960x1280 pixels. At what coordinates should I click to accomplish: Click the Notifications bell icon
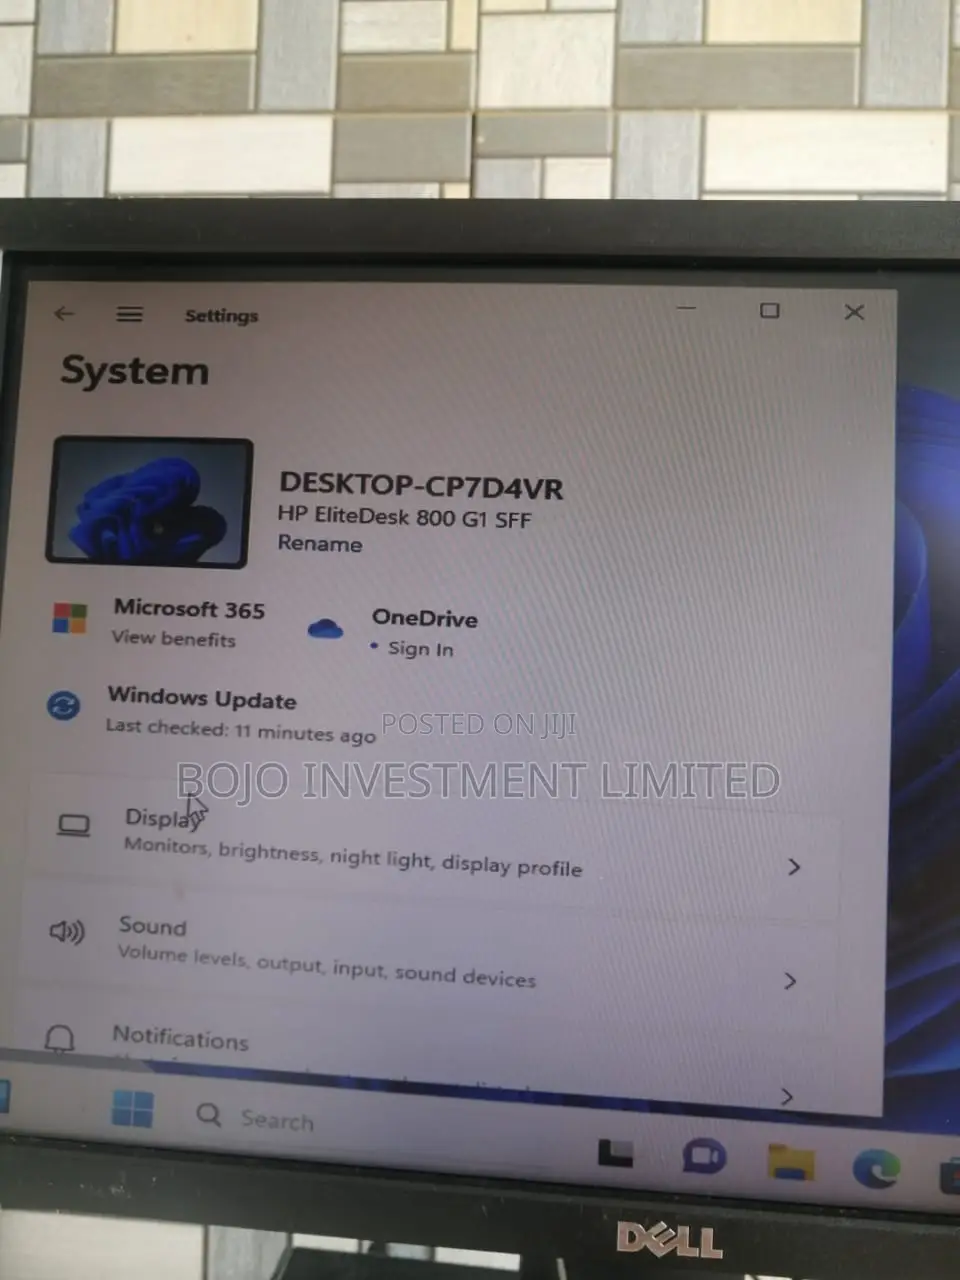tap(60, 1038)
